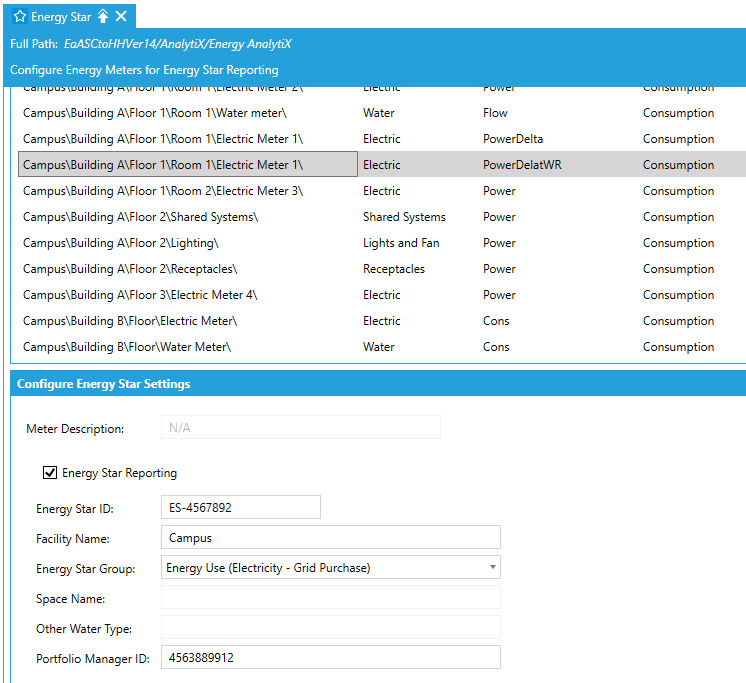The image size is (746, 683).
Task: Click the Other Water Type field
Action: tap(330, 628)
